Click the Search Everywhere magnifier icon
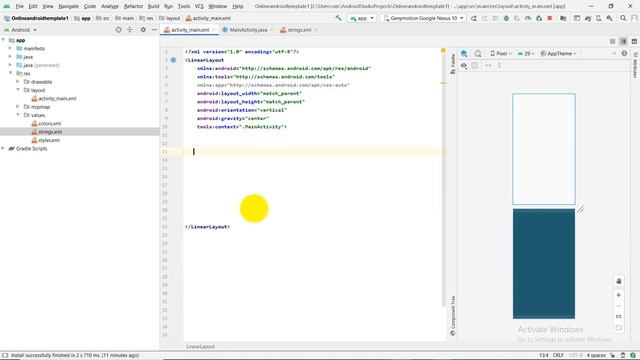The width and height of the screenshot is (640, 360). (623, 18)
